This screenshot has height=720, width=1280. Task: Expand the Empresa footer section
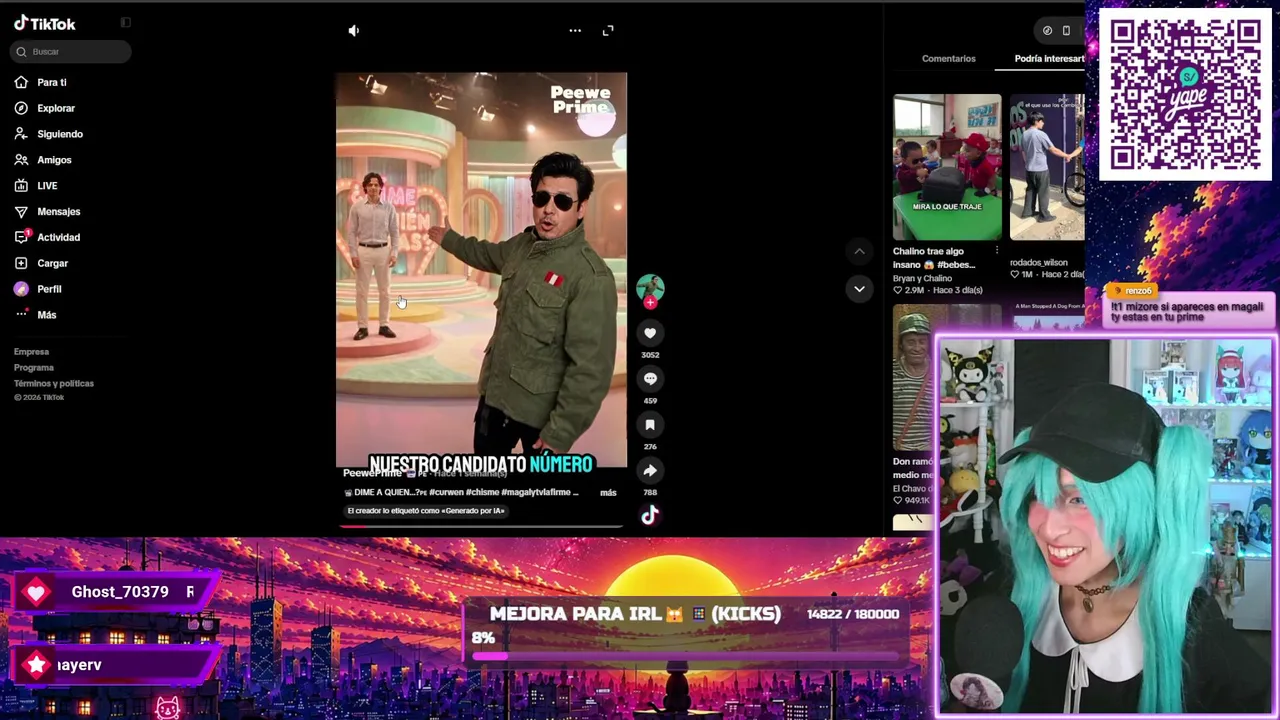[31, 352]
